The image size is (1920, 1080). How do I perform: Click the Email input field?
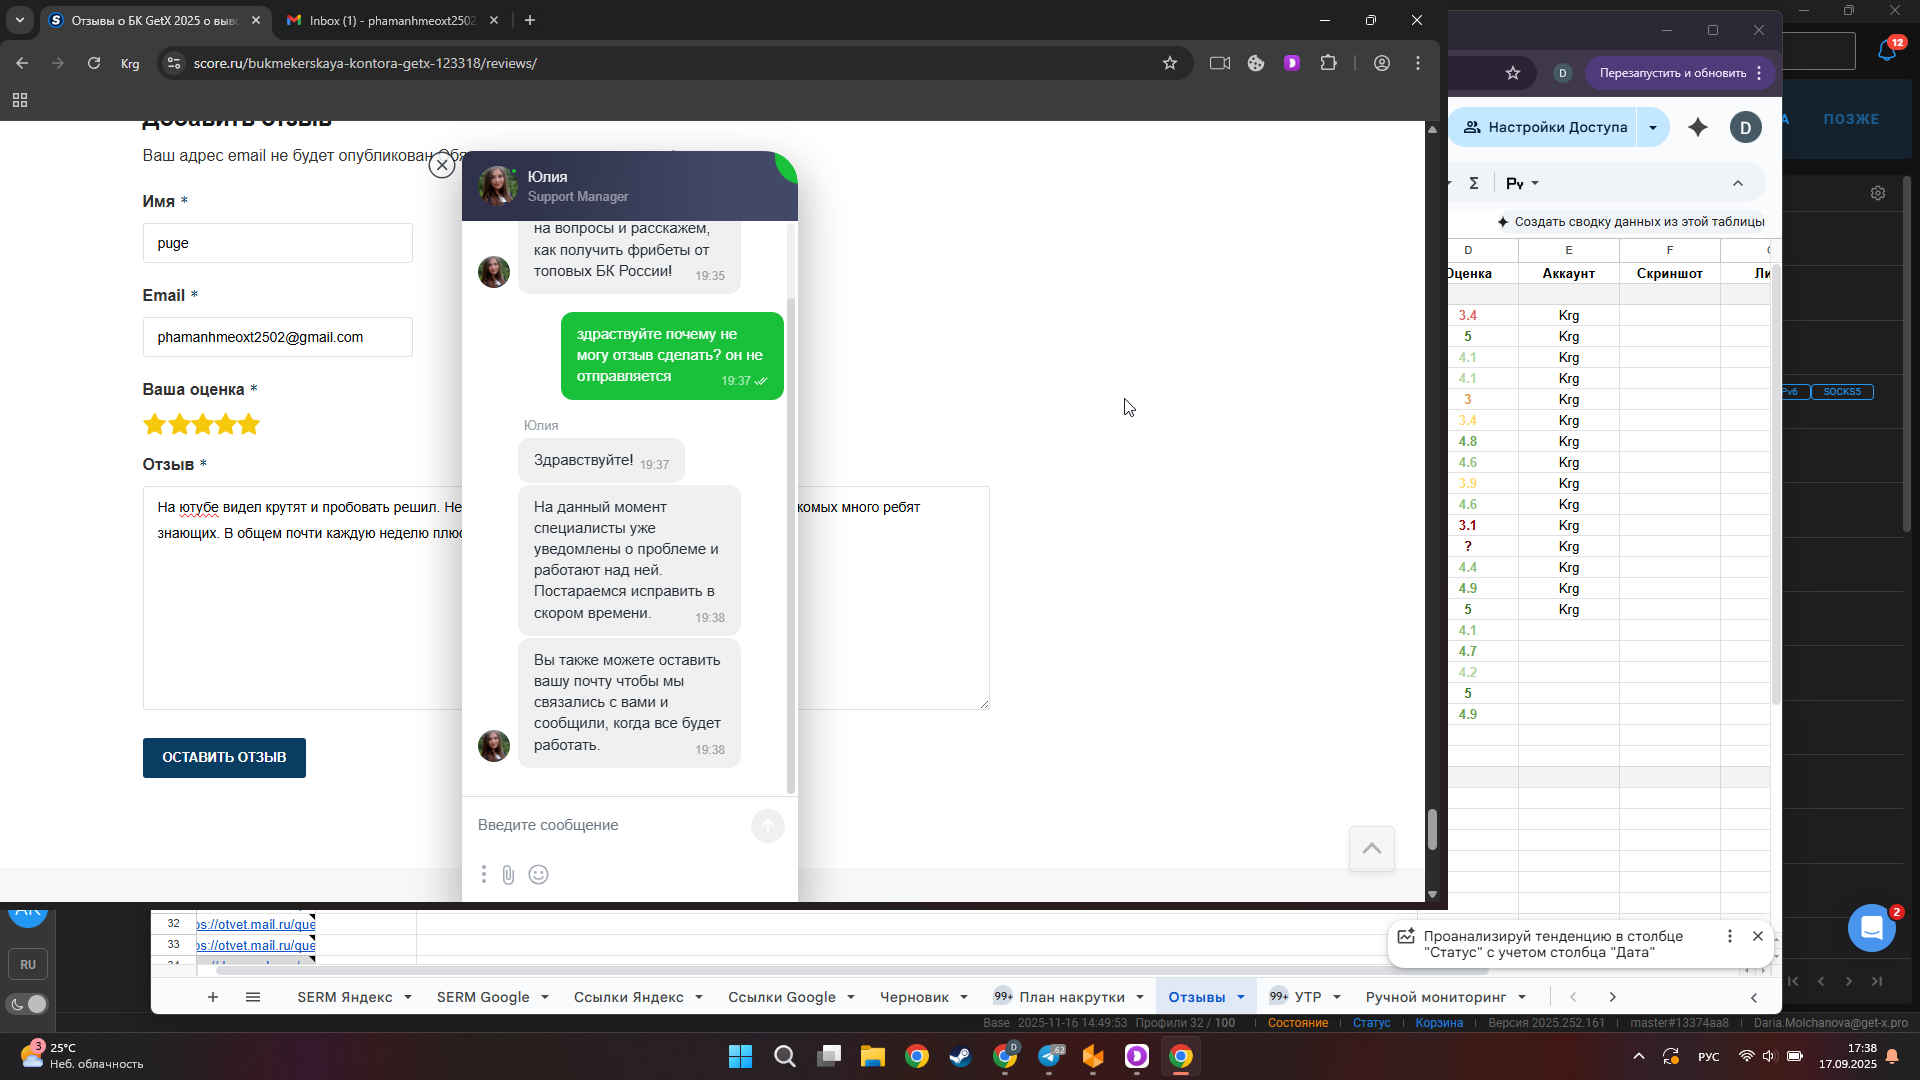pos(278,337)
